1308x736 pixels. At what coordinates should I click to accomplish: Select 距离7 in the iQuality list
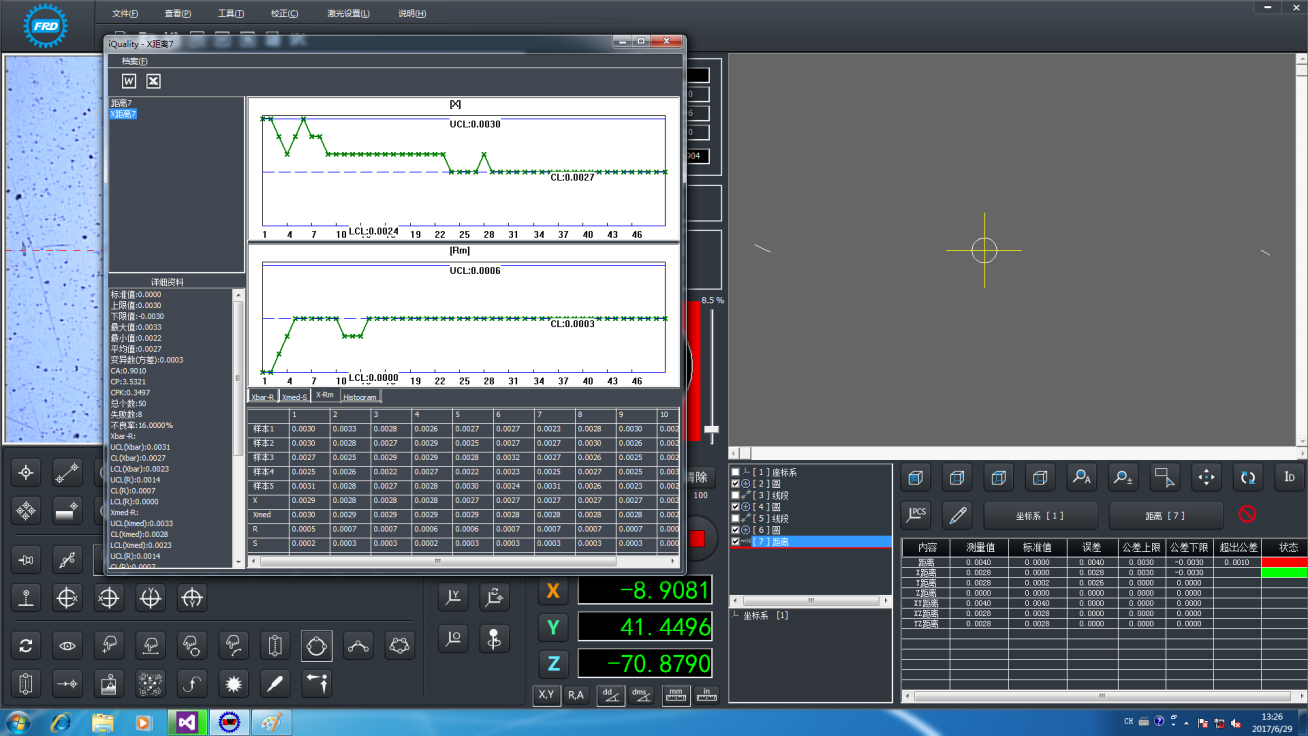pyautogui.click(x=121, y=103)
